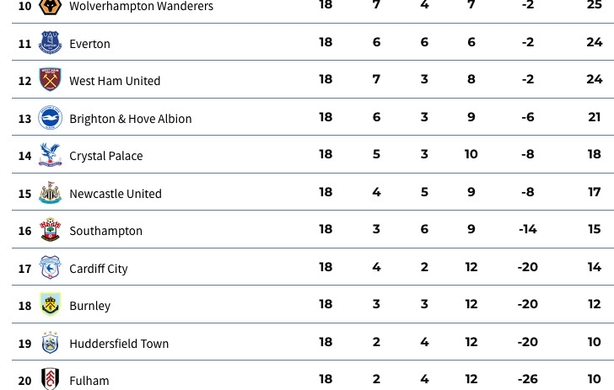Click the Southampton club badge
This screenshot has width=614, height=390.
point(50,230)
